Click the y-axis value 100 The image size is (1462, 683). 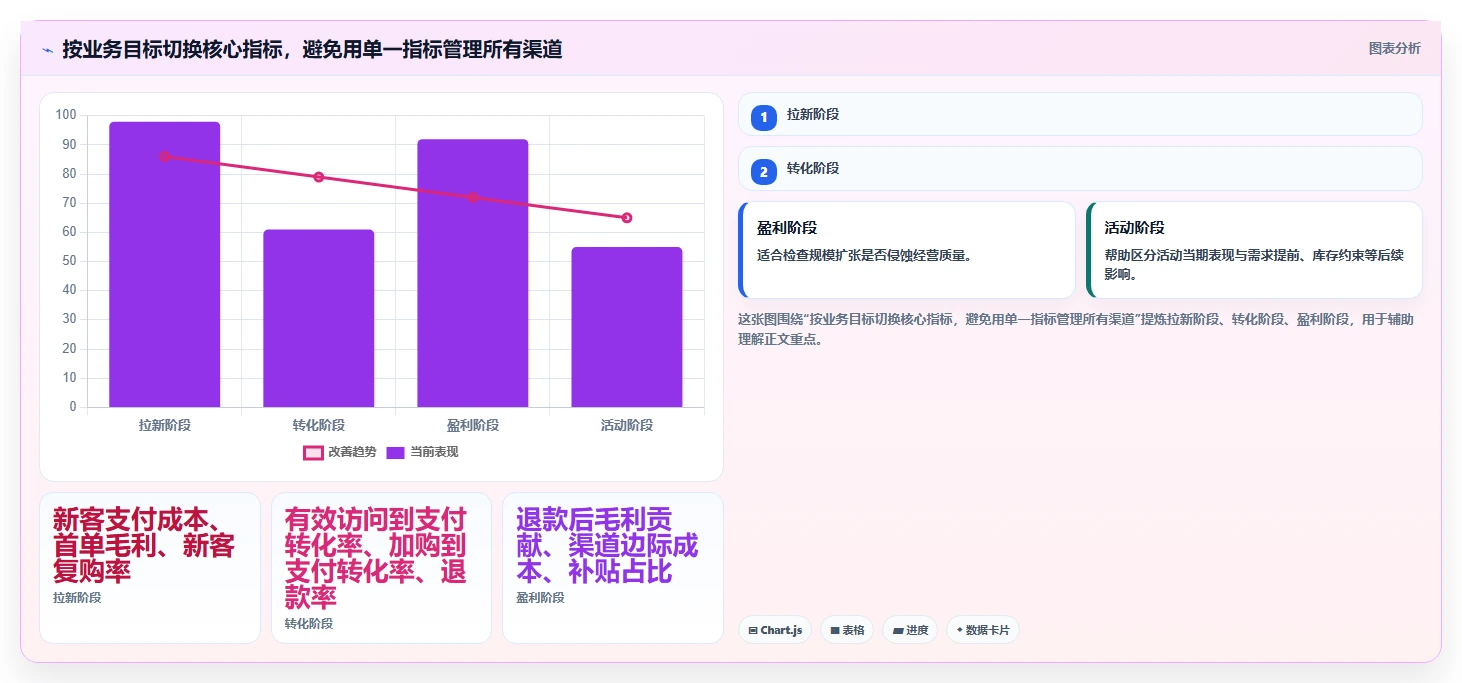click(66, 115)
